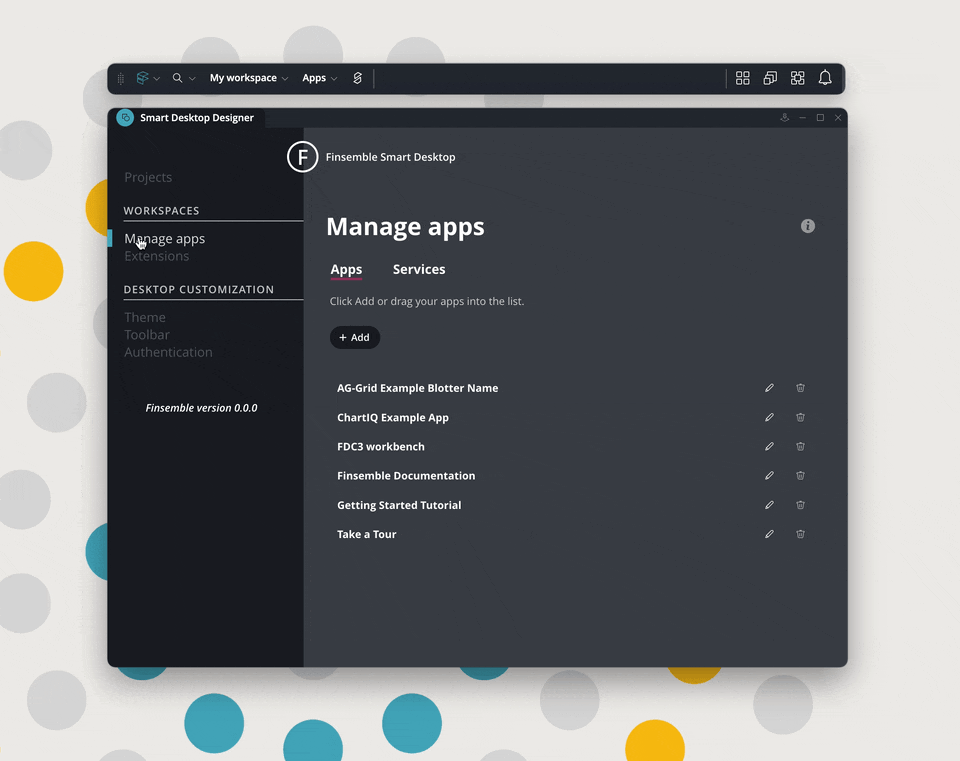Edit the Take a Tour app
The image size is (960, 761).
[769, 534]
